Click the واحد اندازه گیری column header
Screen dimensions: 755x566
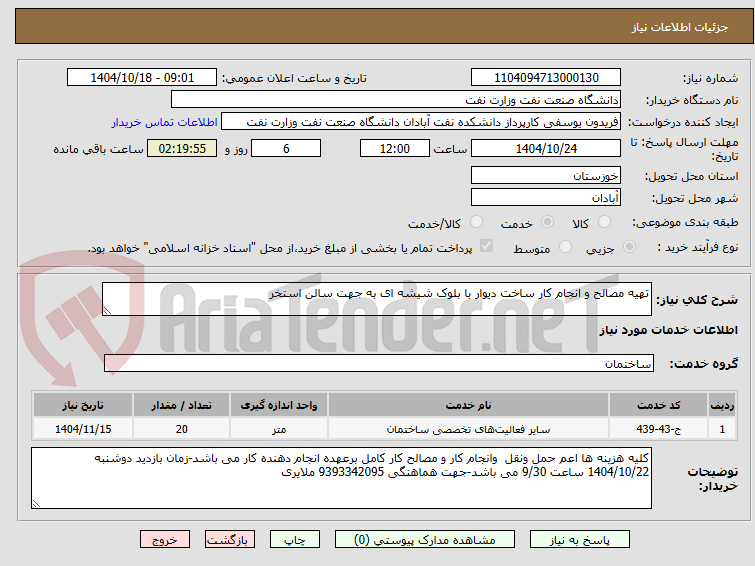(x=279, y=405)
